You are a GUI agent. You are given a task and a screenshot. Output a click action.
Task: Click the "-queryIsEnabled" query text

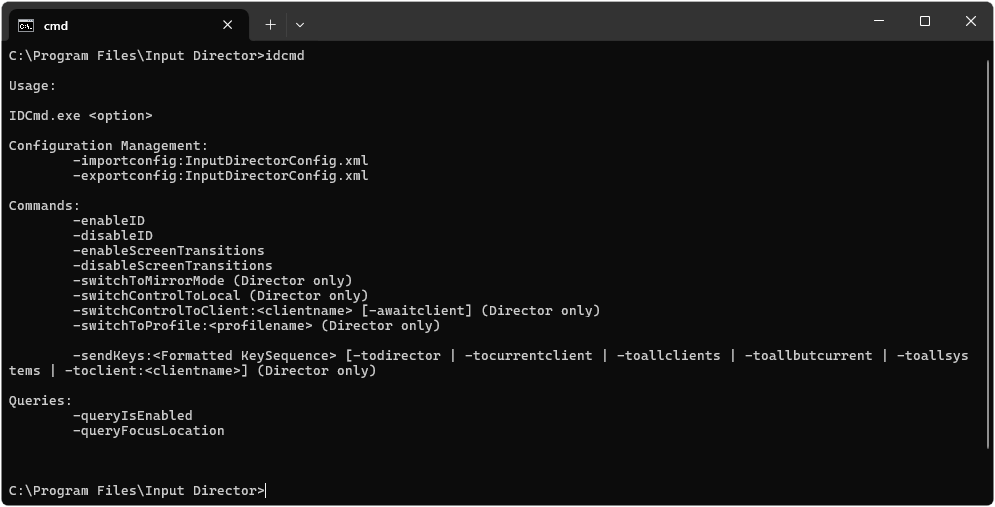click(133, 415)
